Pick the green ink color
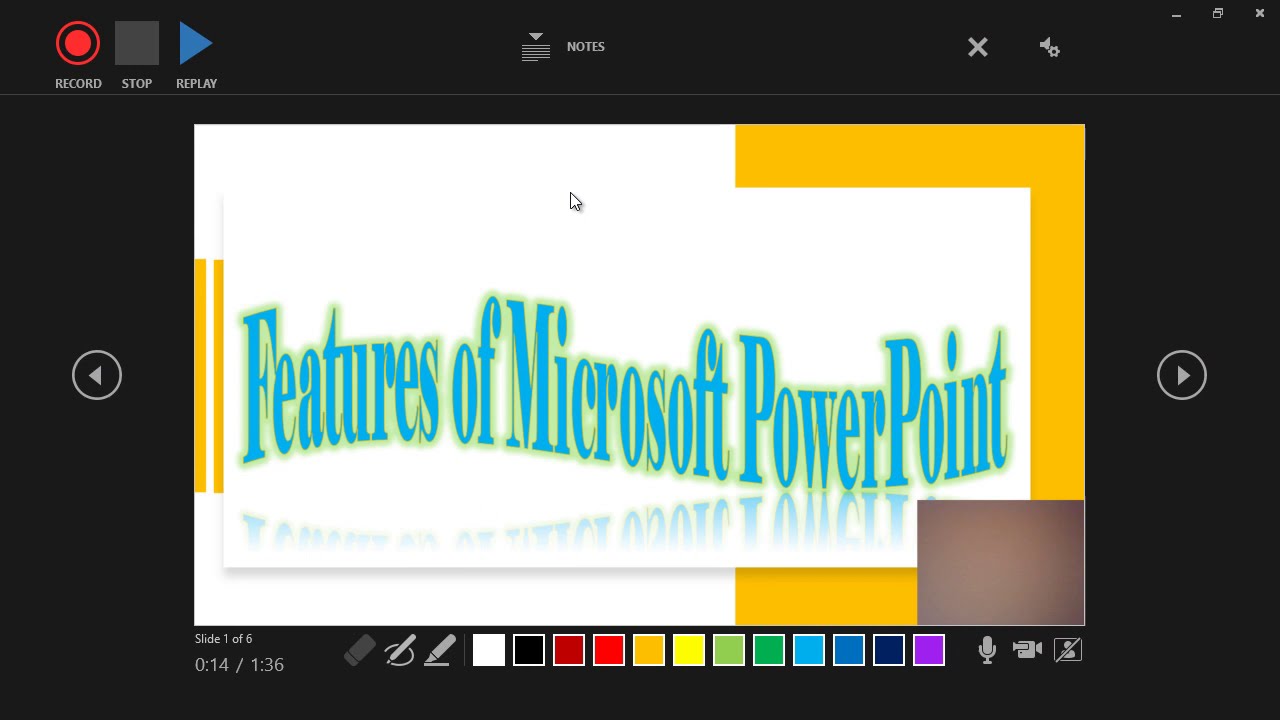 [769, 650]
